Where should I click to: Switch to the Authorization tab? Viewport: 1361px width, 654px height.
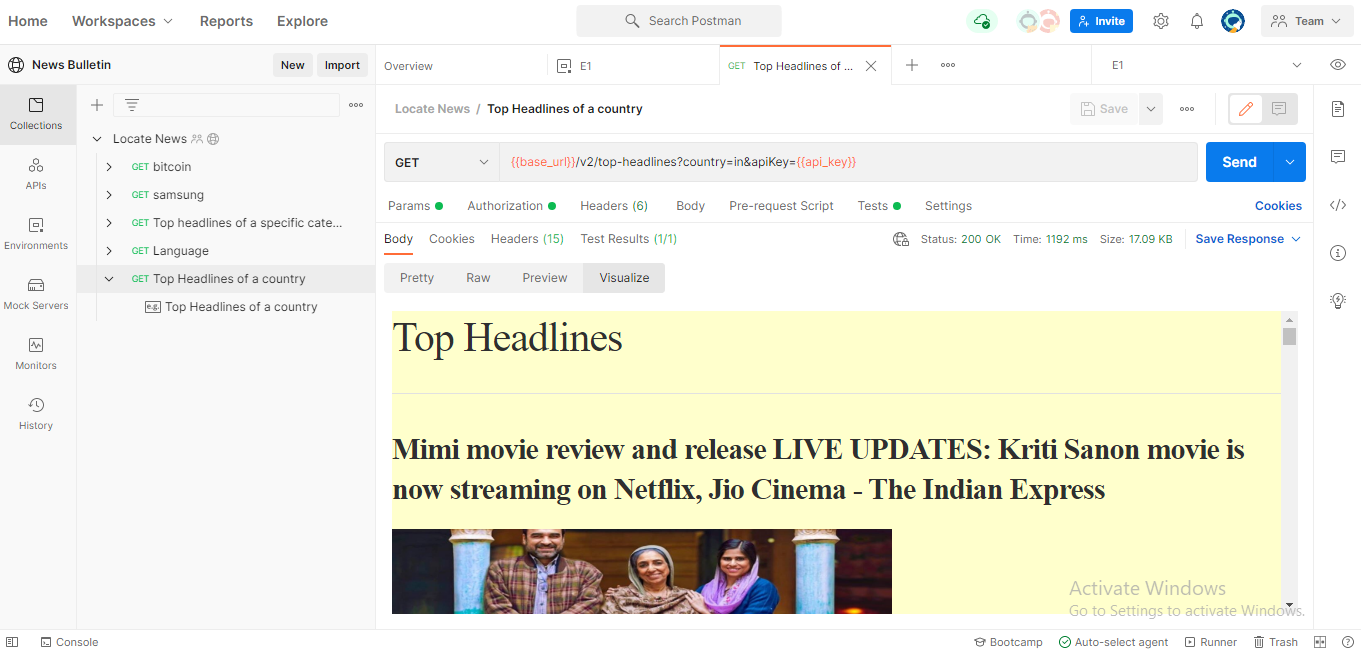(511, 206)
